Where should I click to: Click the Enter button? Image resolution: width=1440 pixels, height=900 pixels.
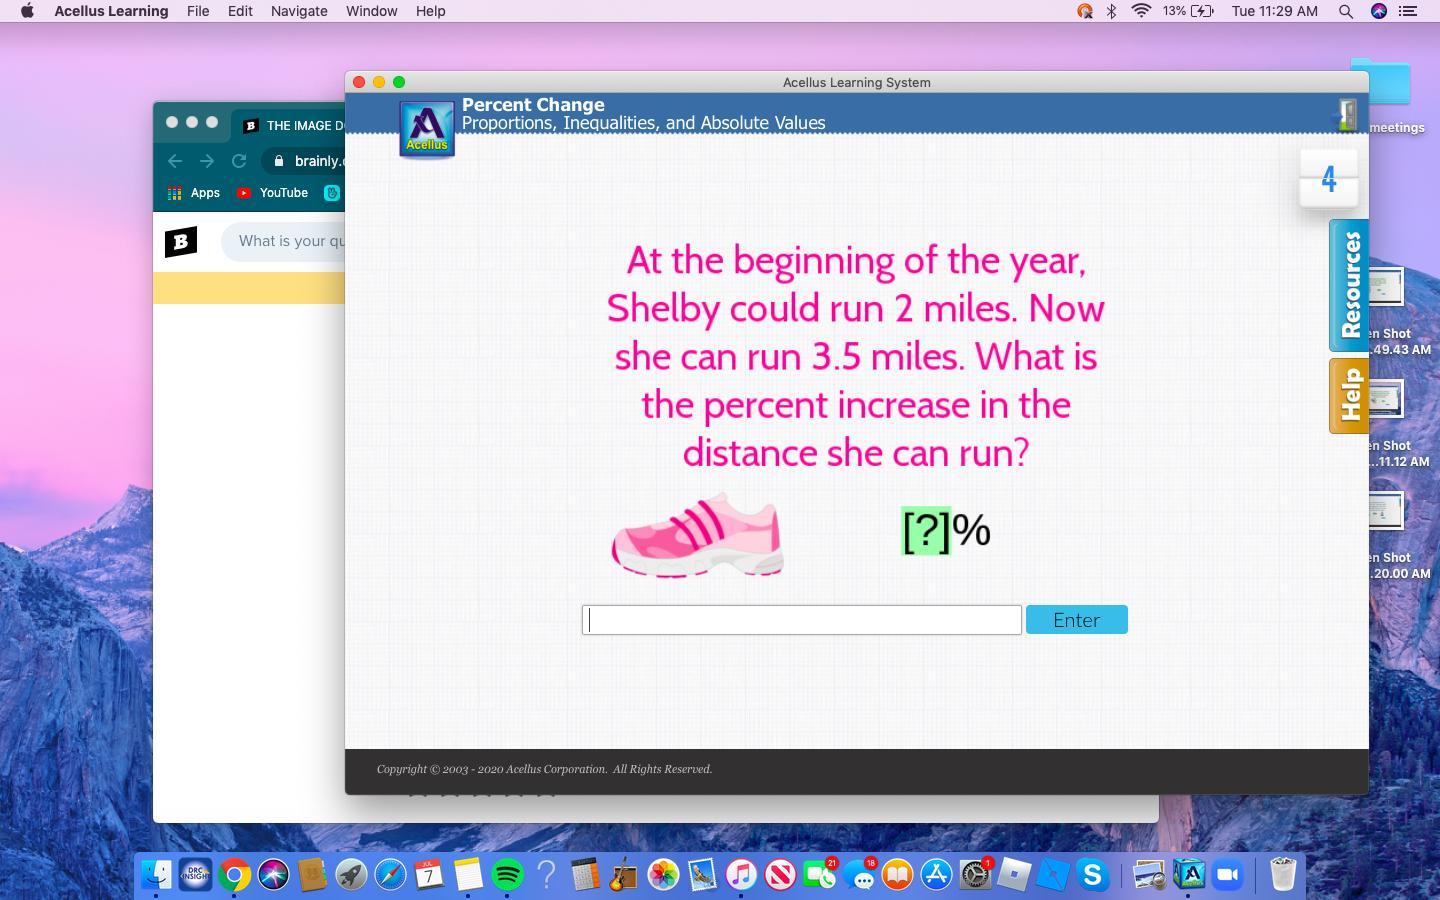tap(1077, 620)
